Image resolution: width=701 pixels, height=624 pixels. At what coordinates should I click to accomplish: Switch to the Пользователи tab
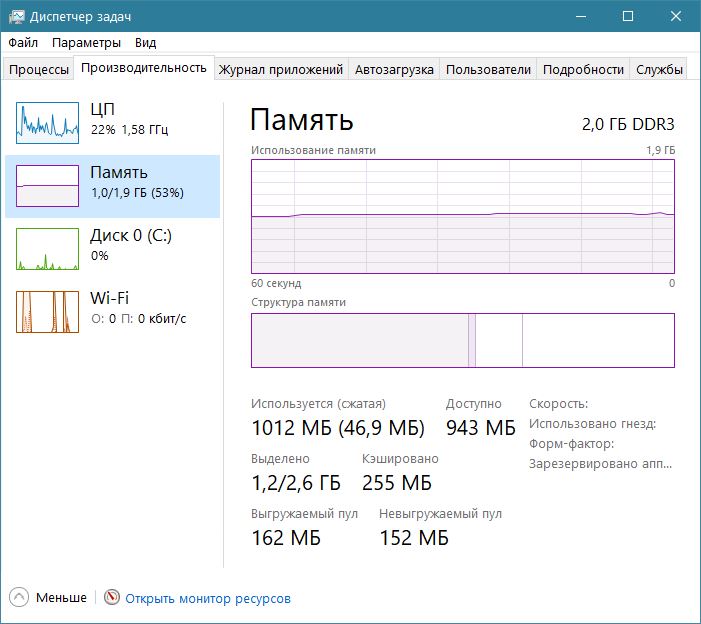[x=488, y=69]
